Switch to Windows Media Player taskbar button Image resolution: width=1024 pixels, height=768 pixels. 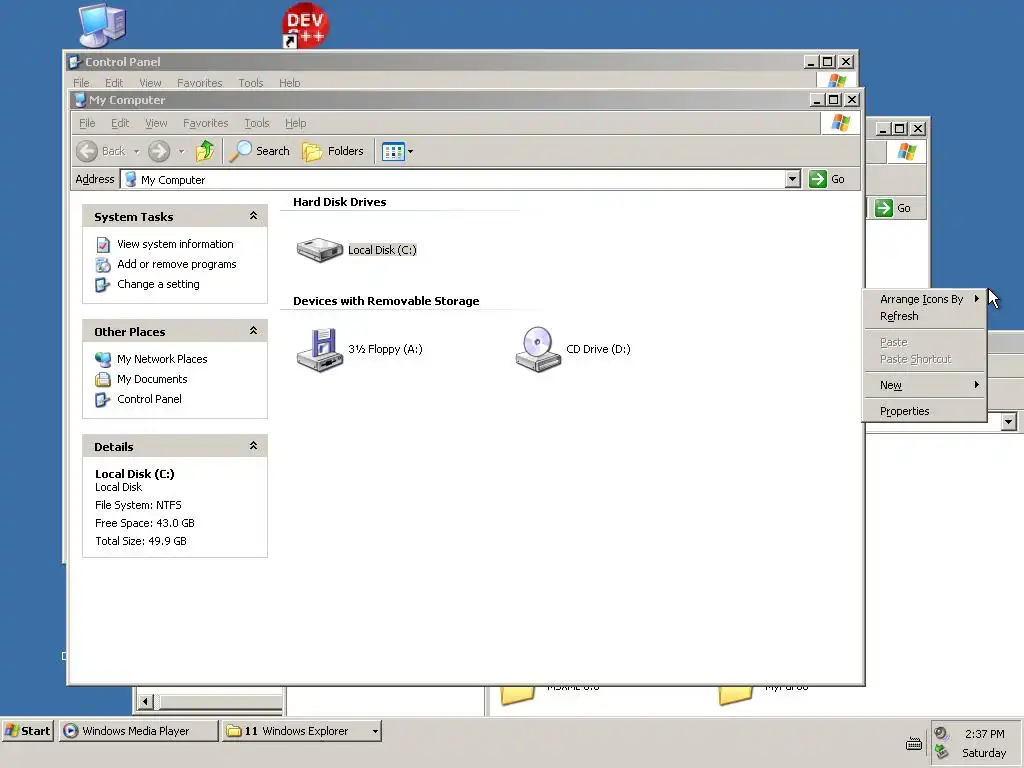tap(138, 731)
